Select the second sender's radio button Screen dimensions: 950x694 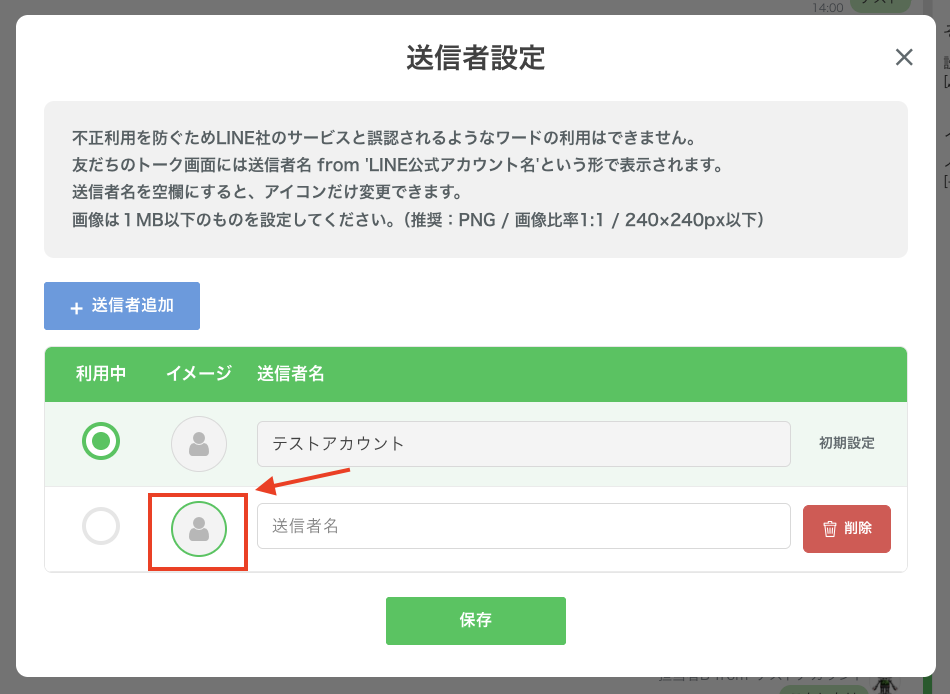(101, 526)
